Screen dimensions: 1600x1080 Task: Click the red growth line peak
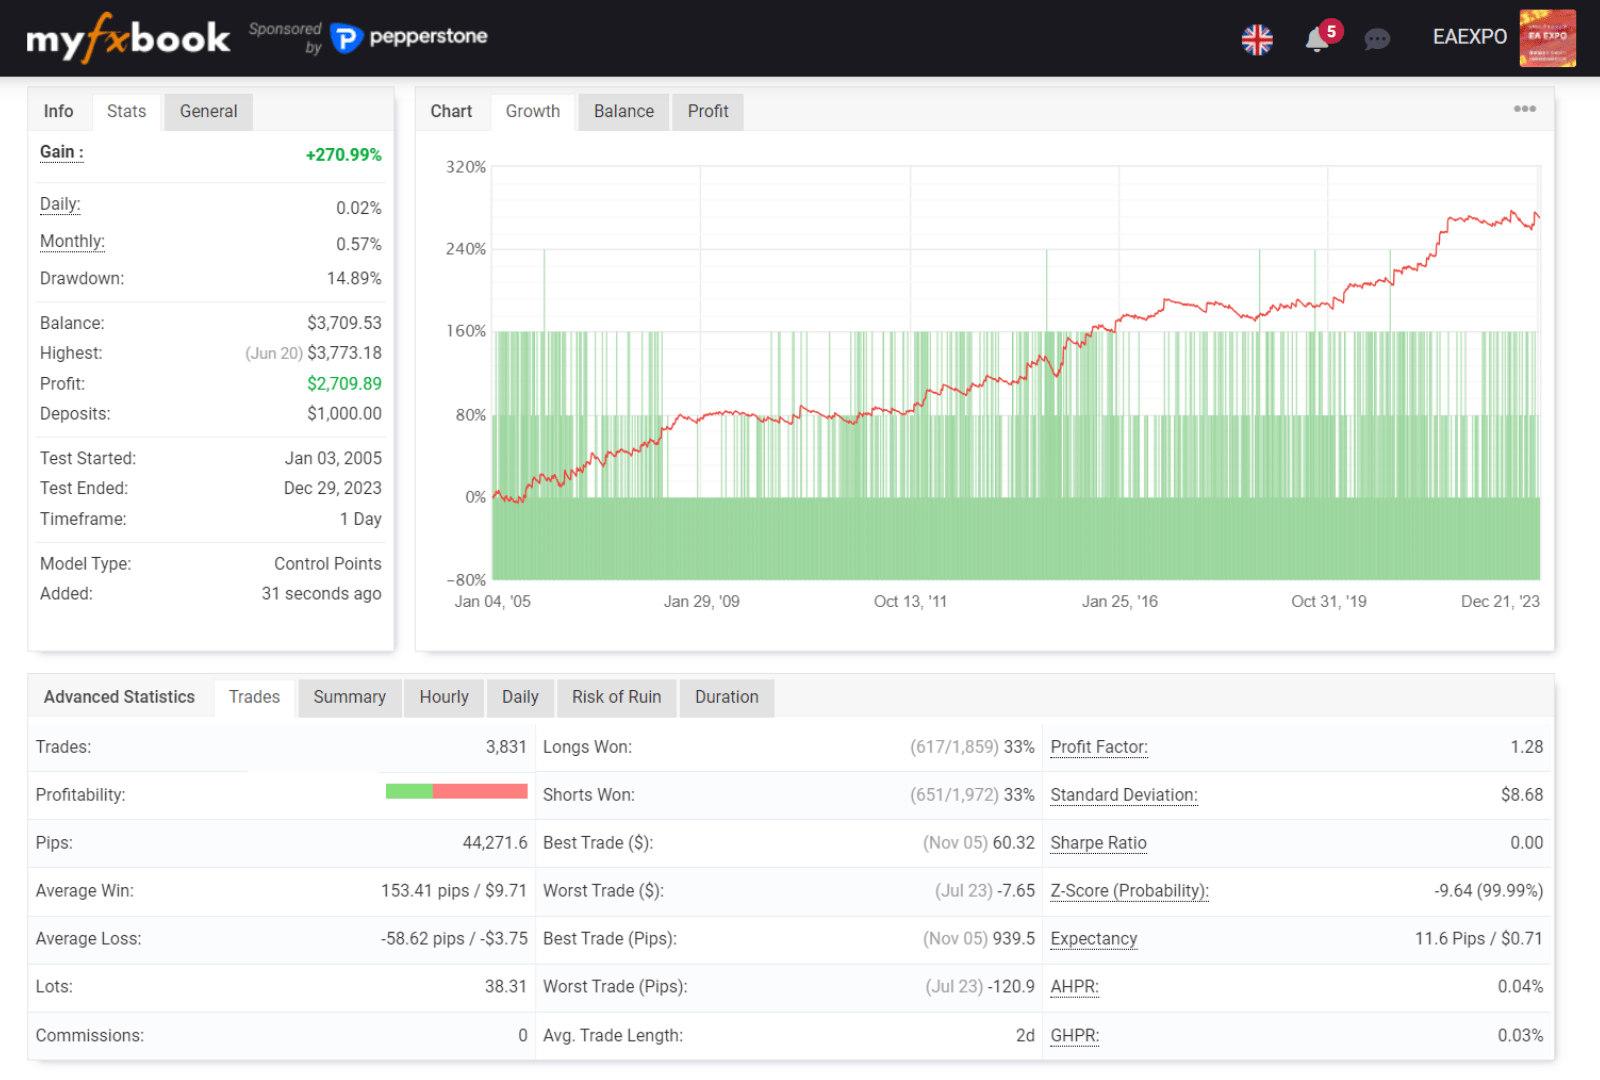(1513, 212)
